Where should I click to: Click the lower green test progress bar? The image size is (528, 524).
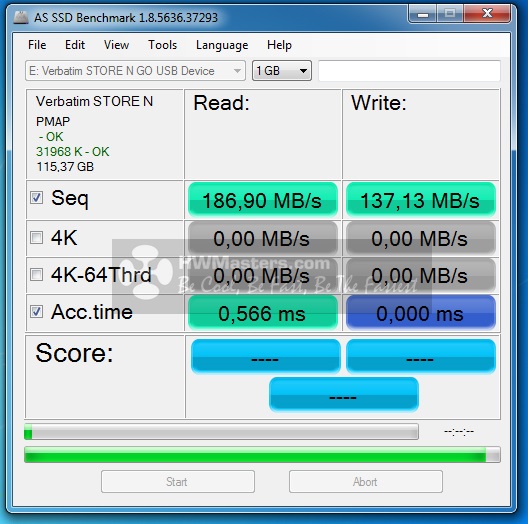pyautogui.click(x=262, y=455)
